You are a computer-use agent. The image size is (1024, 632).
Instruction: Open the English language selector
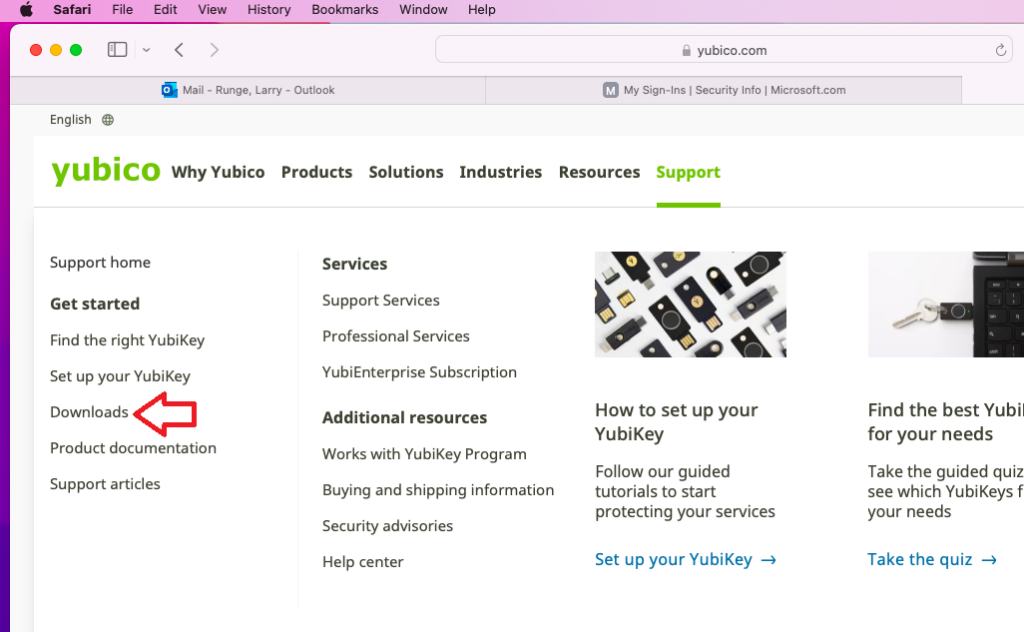[68, 119]
